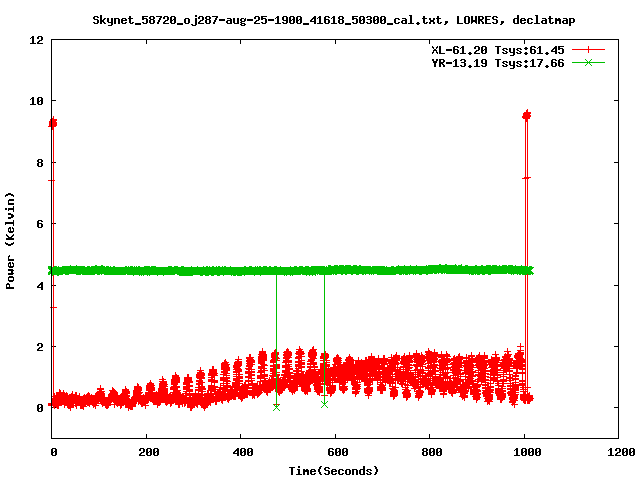Click the green dropout marker near 578 seconds
Image resolution: width=640 pixels, height=480 pixels.
(324, 404)
